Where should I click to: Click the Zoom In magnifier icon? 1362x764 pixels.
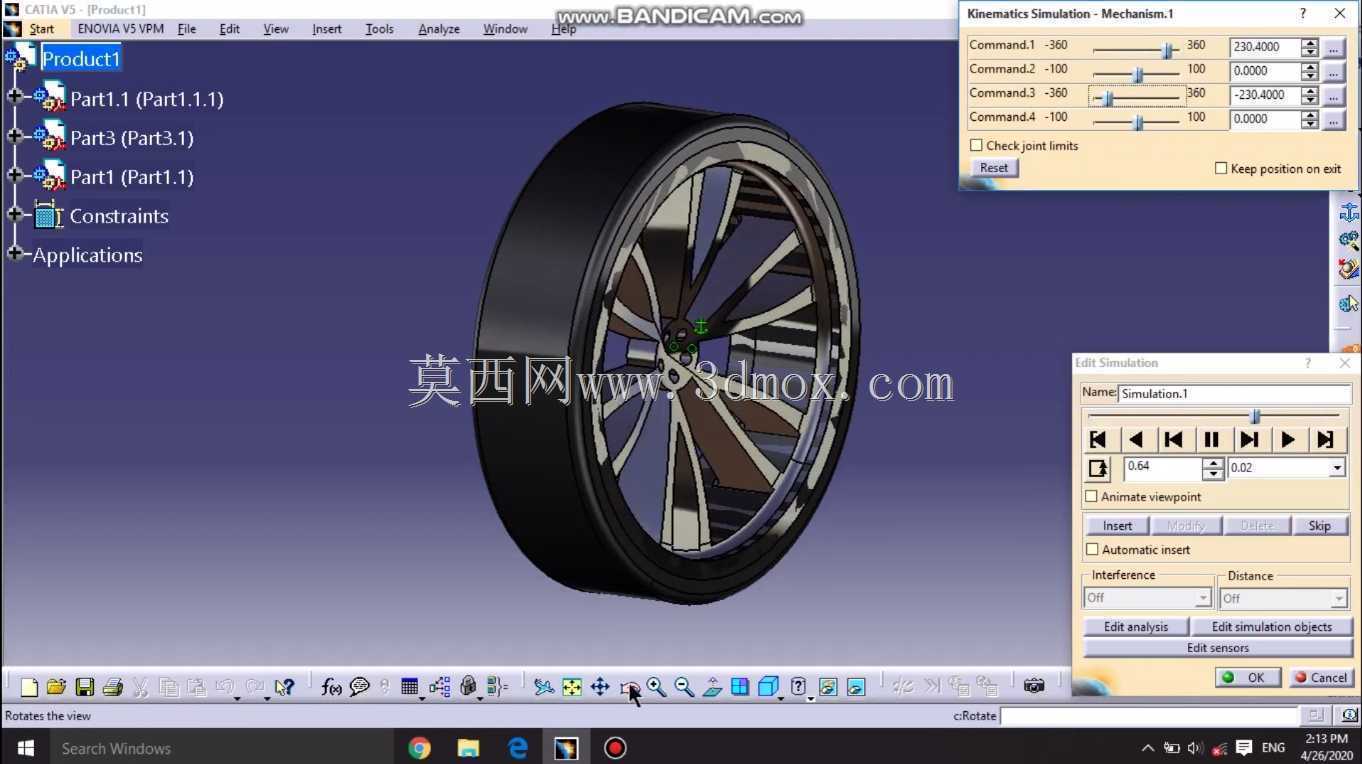656,687
